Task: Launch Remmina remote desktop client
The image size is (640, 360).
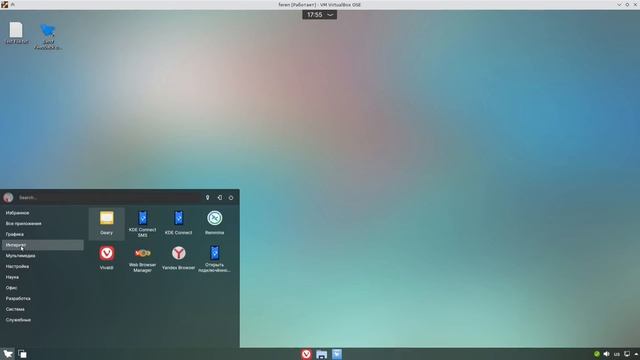Action: coord(214,223)
